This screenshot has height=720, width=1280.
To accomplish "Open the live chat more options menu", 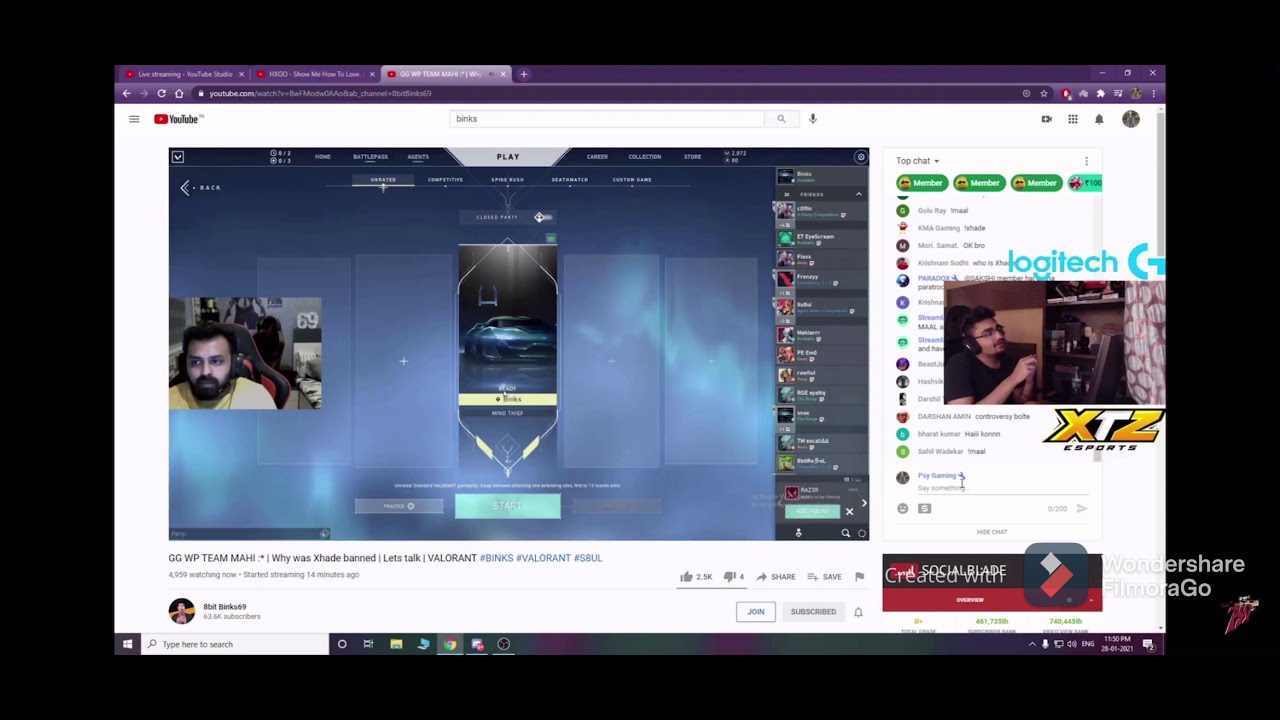I will (1086, 161).
